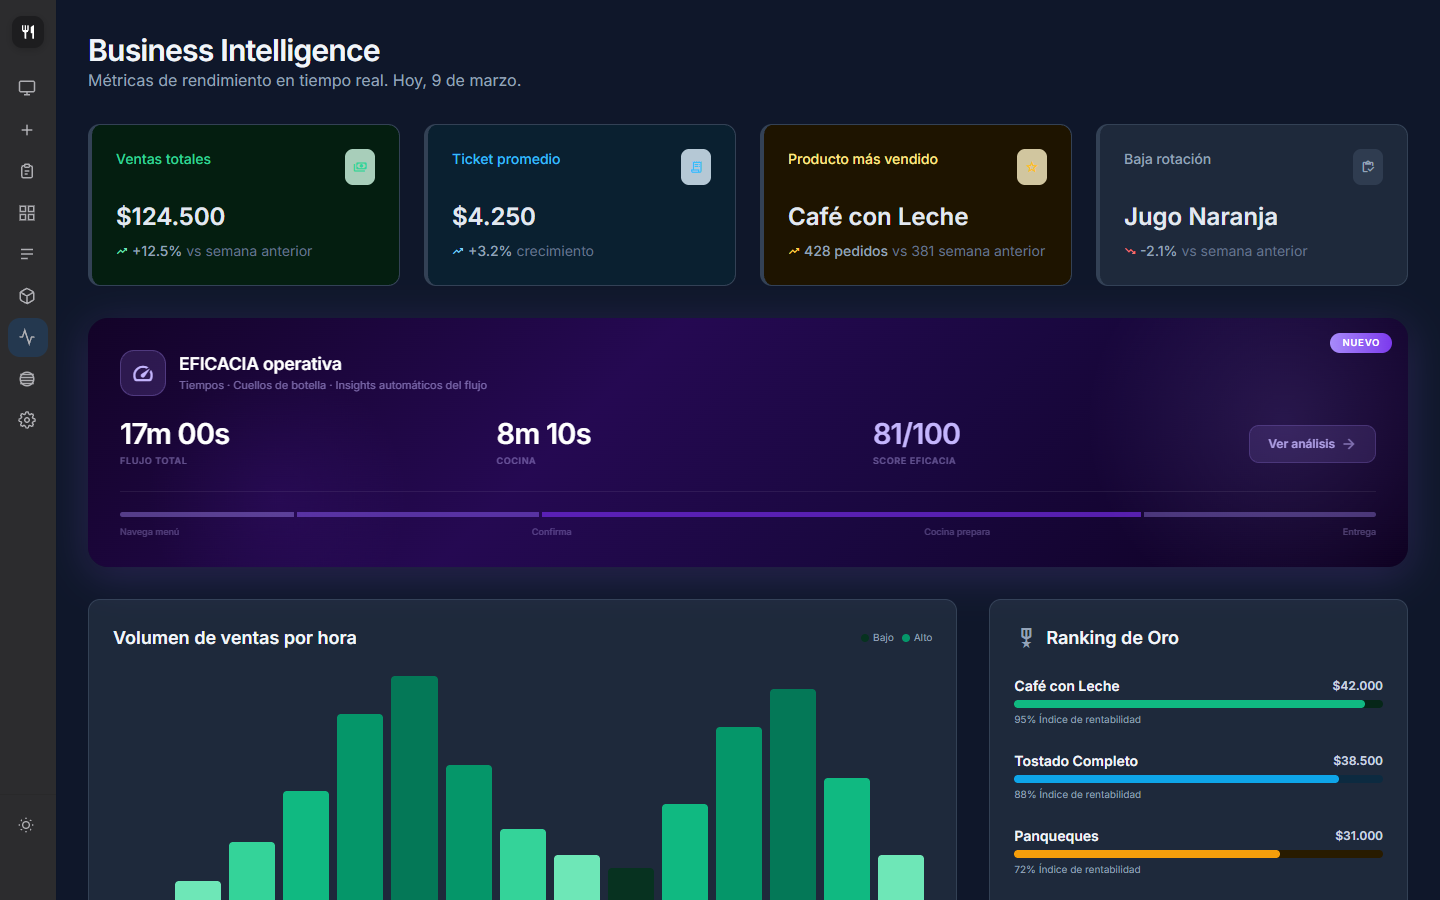
Task: Click the Alto legend dot in sales chart
Action: (x=906, y=638)
